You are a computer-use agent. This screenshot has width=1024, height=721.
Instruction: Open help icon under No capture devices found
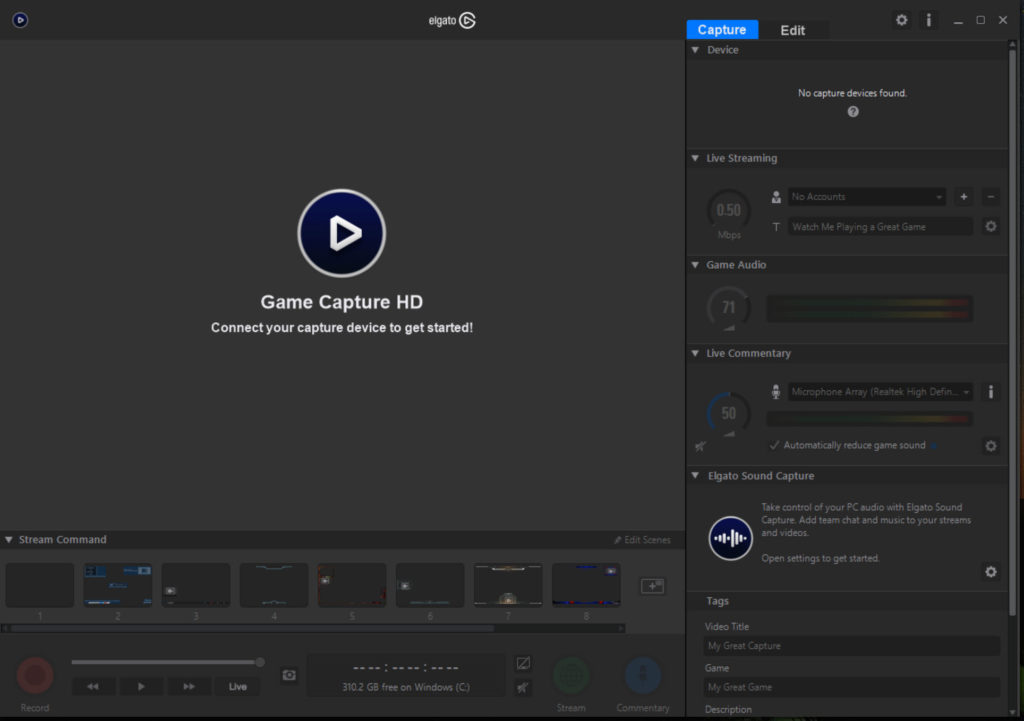click(x=853, y=112)
